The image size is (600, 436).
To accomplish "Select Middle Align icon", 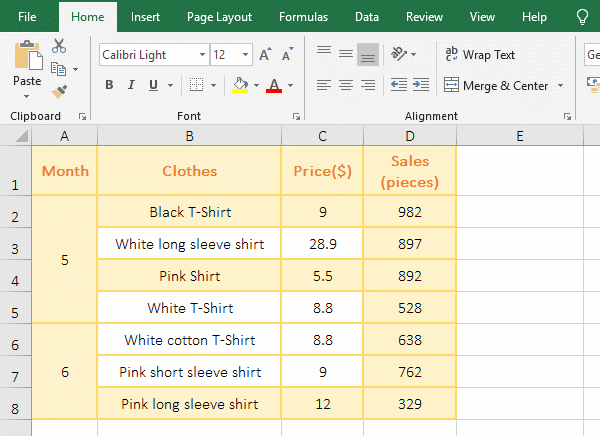I will [346, 54].
